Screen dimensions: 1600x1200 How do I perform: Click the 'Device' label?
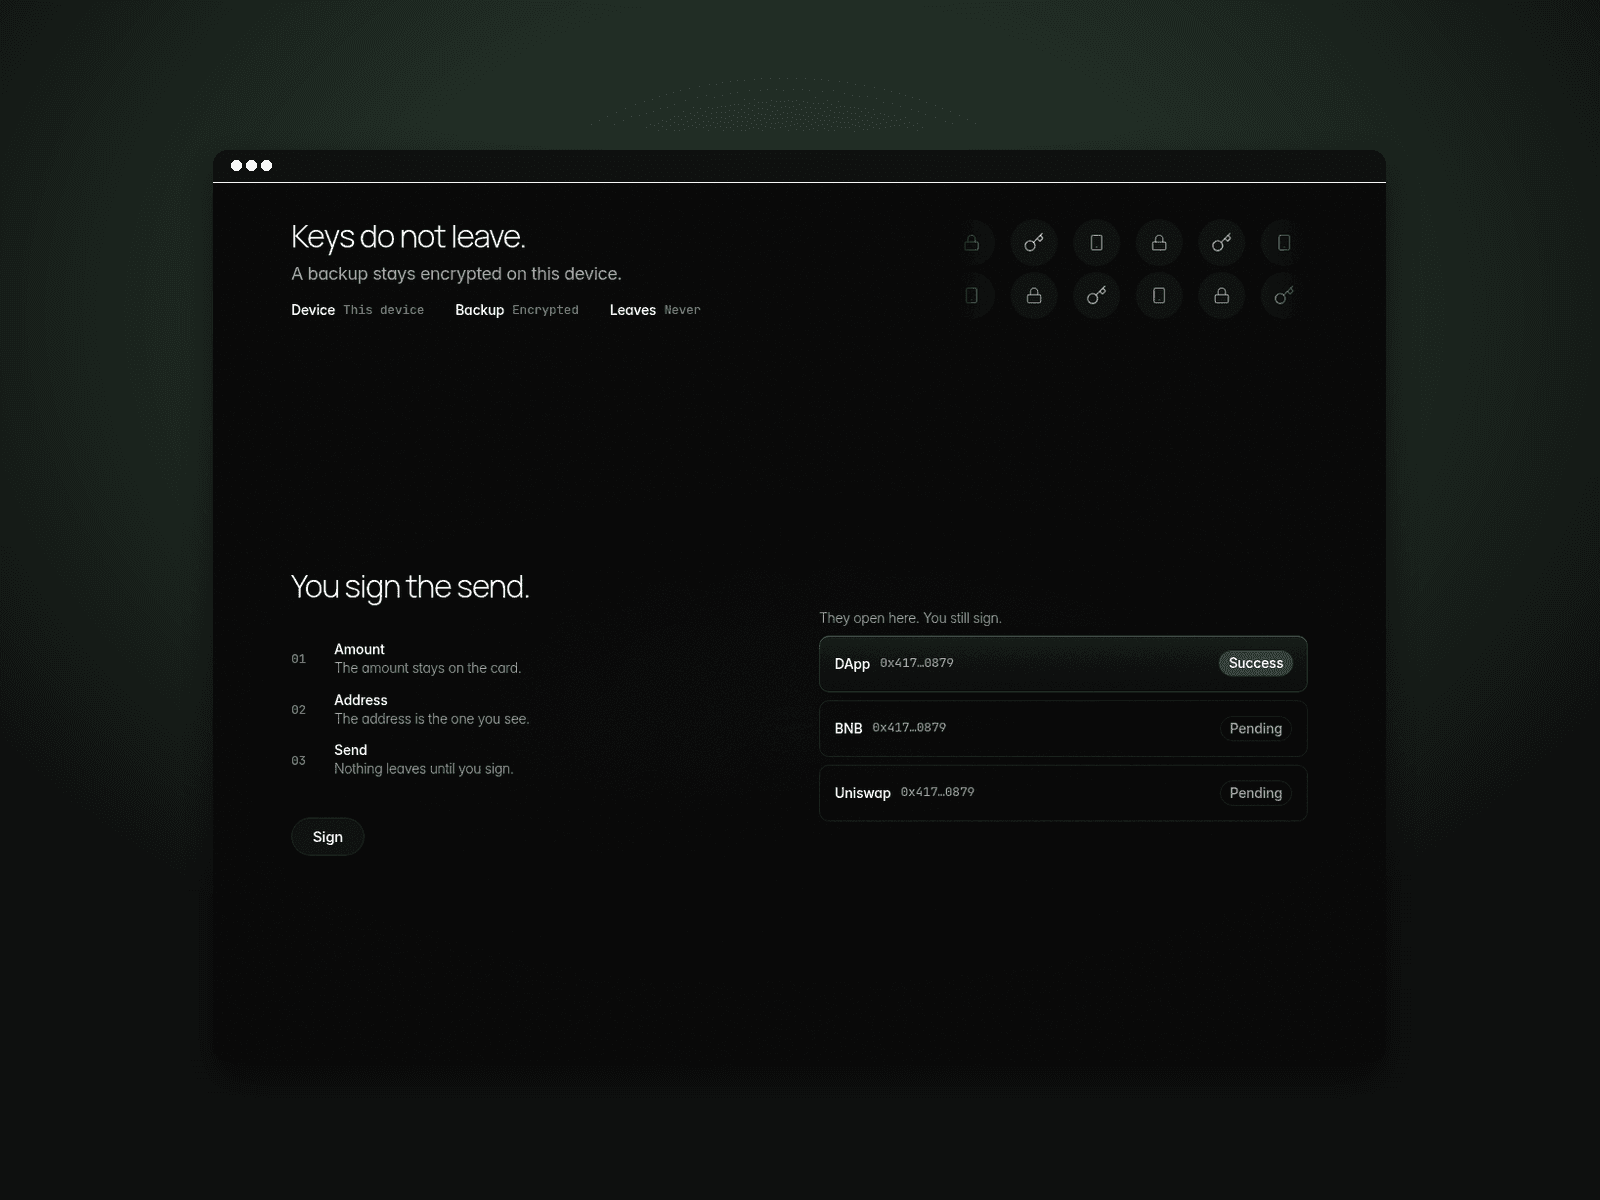point(313,310)
